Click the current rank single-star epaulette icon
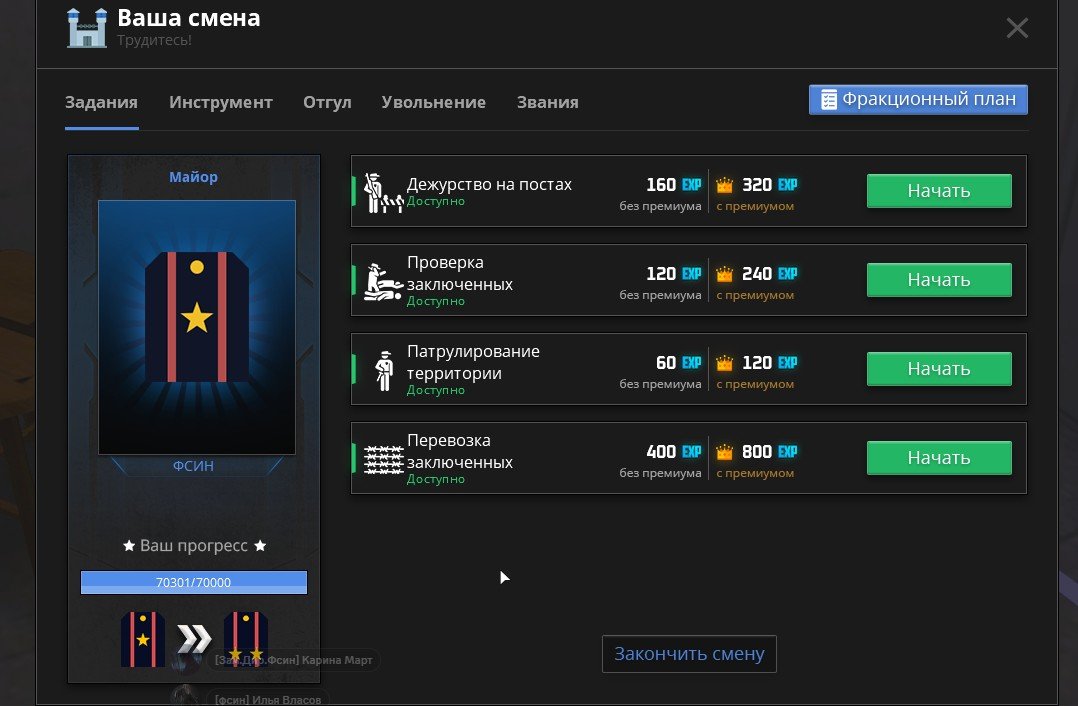This screenshot has height=706, width=1078. [143, 639]
